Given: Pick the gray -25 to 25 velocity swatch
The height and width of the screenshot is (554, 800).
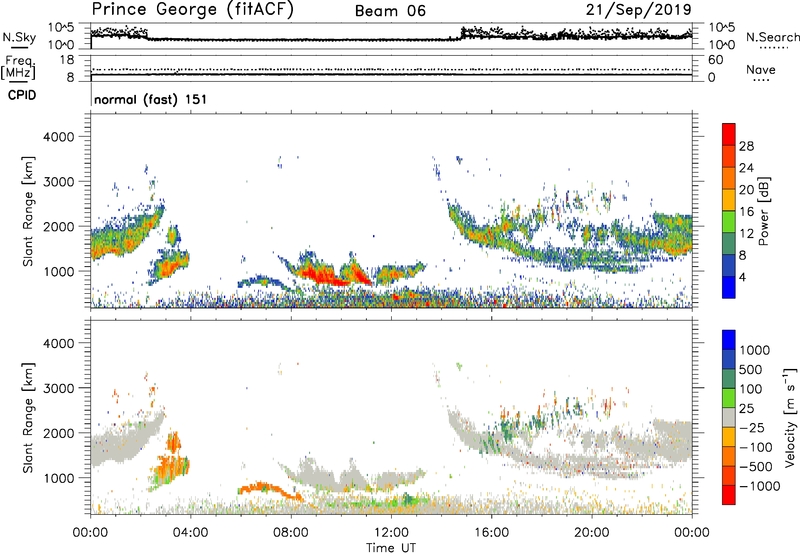Looking at the screenshot, I should pyautogui.click(x=729, y=417).
